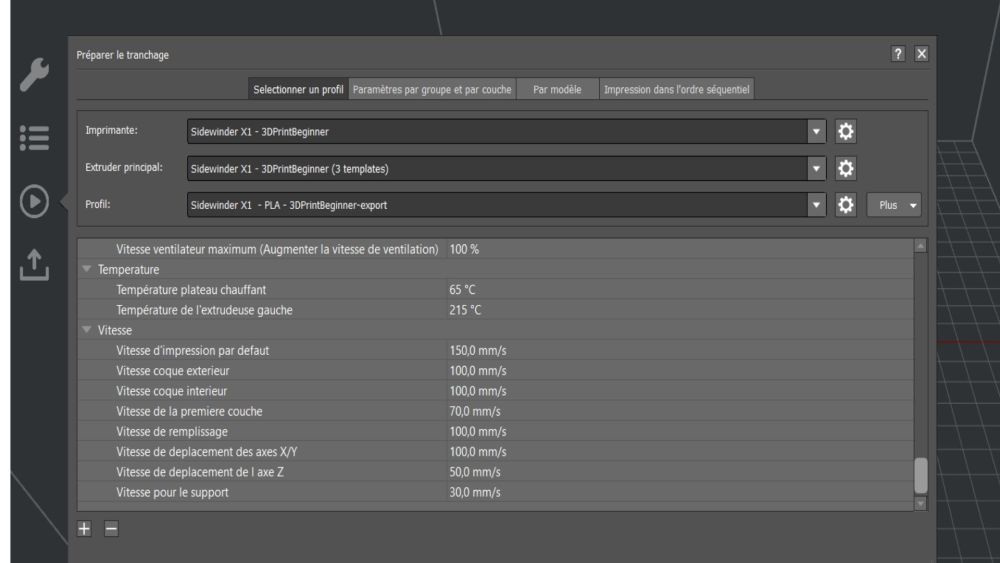Open the Profil dropdown list
The height and width of the screenshot is (563, 1000).
pos(816,205)
